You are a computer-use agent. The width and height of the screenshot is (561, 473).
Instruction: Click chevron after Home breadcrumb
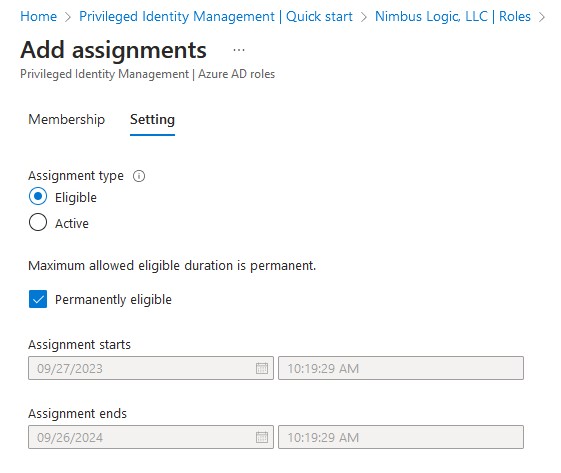click(x=68, y=17)
